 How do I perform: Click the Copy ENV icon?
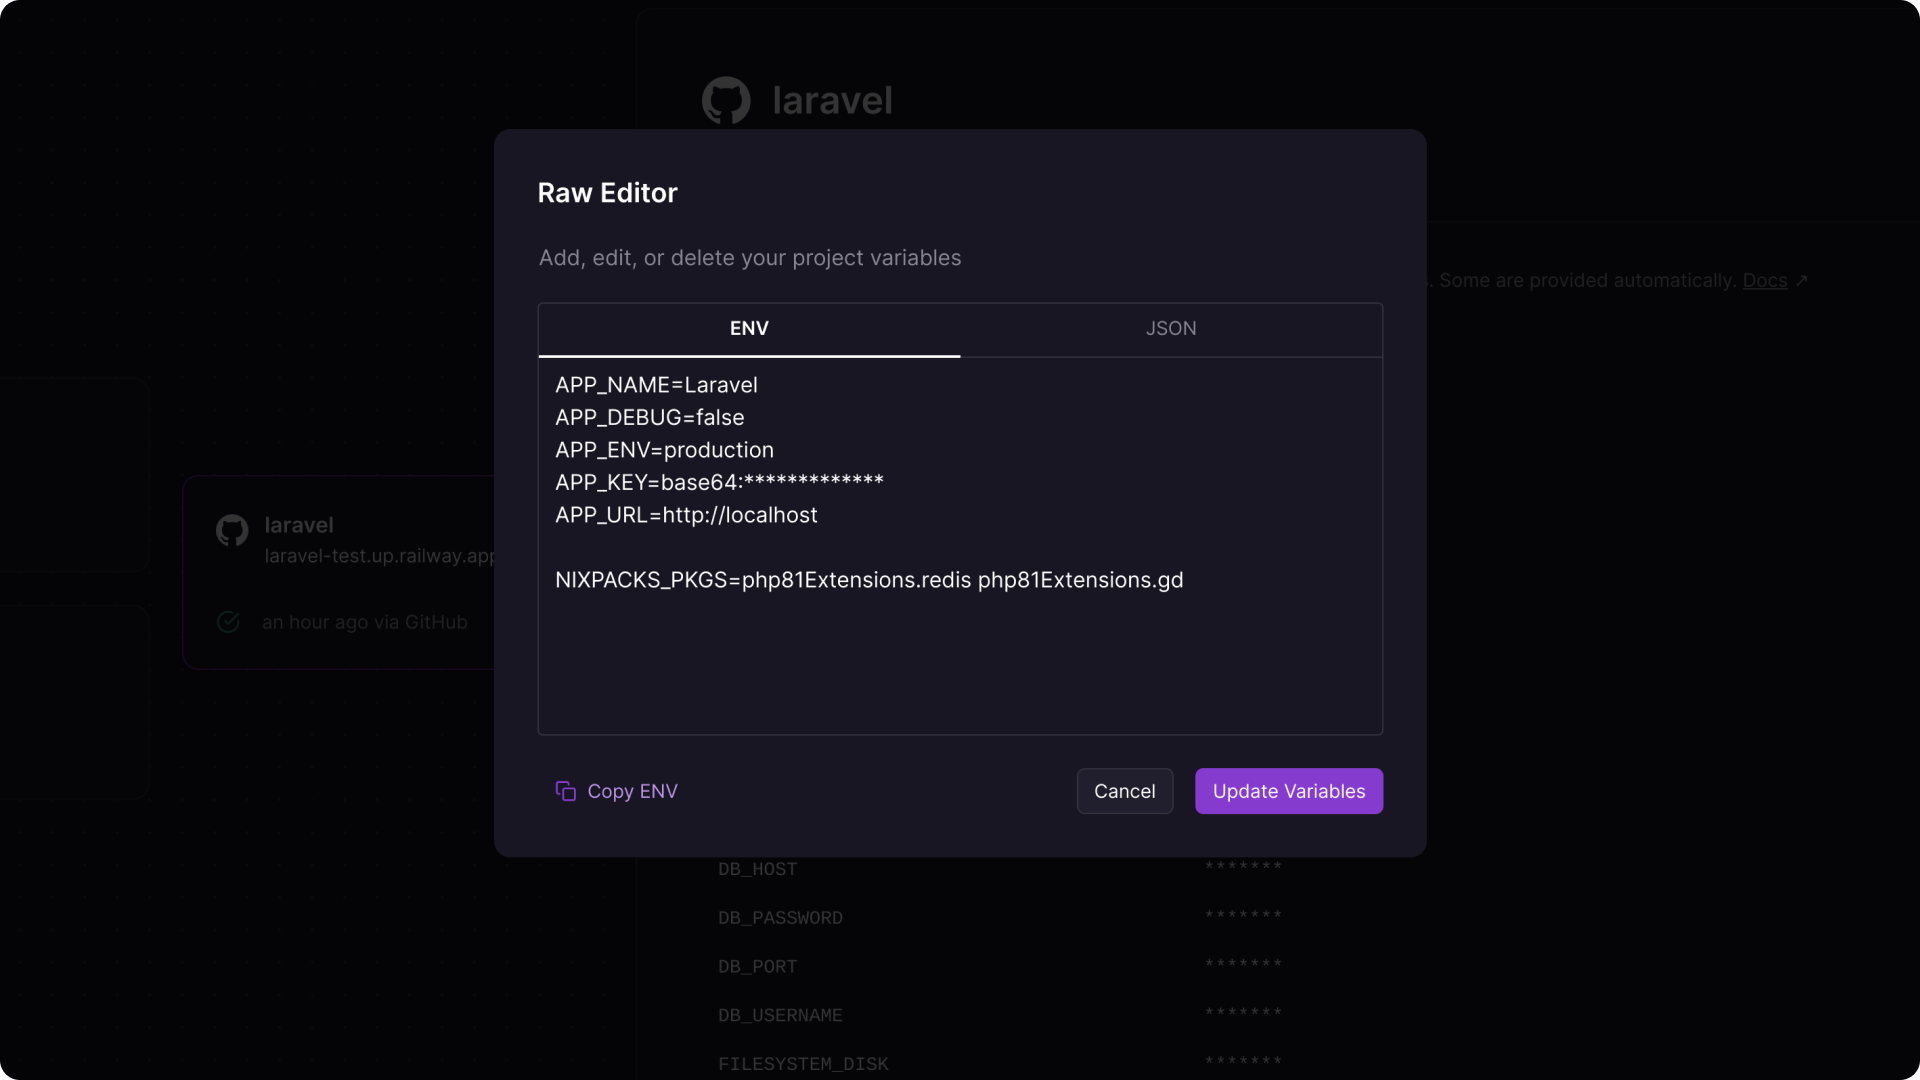565,791
